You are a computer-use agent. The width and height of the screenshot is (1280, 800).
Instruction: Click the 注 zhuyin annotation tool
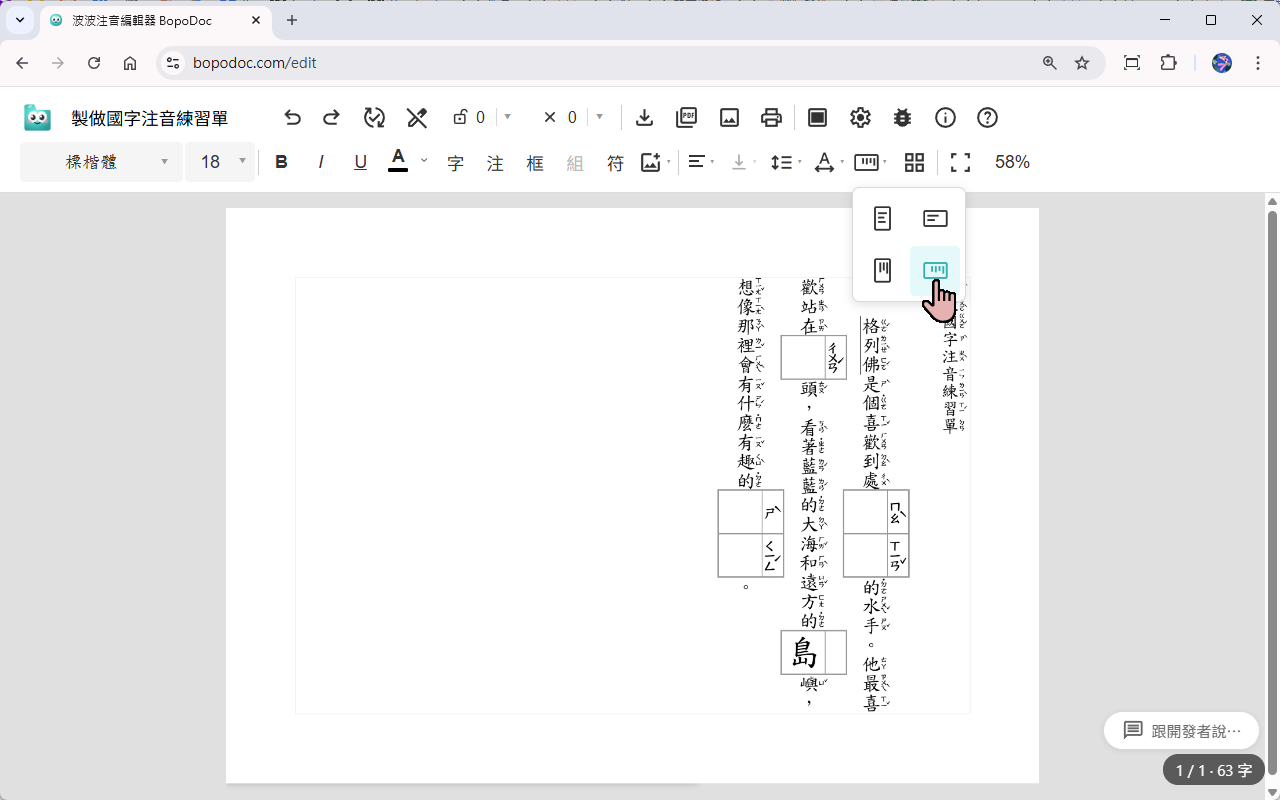pos(495,162)
